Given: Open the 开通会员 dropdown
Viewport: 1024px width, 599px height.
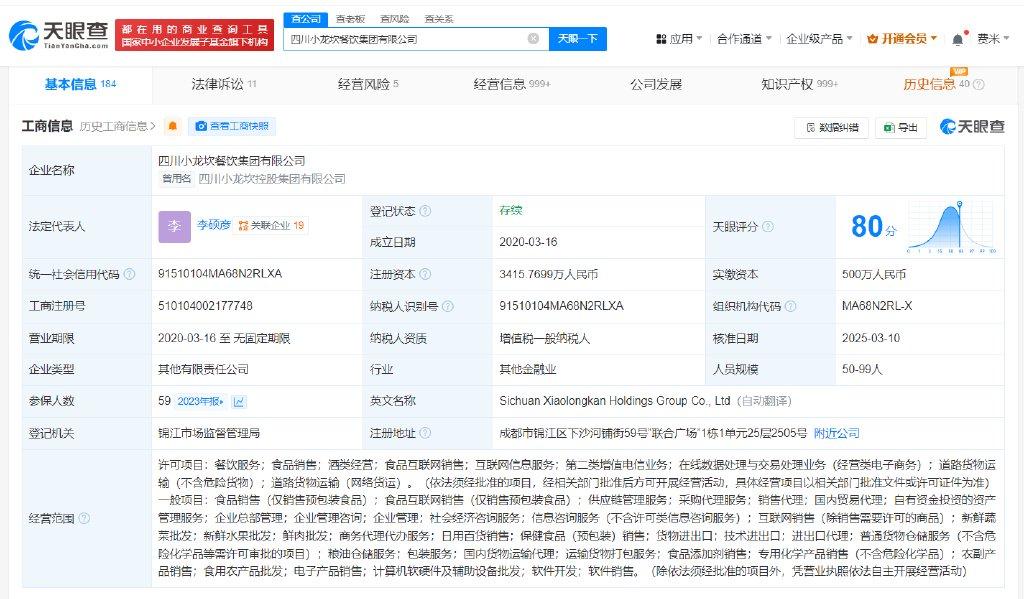Looking at the screenshot, I should coord(902,39).
